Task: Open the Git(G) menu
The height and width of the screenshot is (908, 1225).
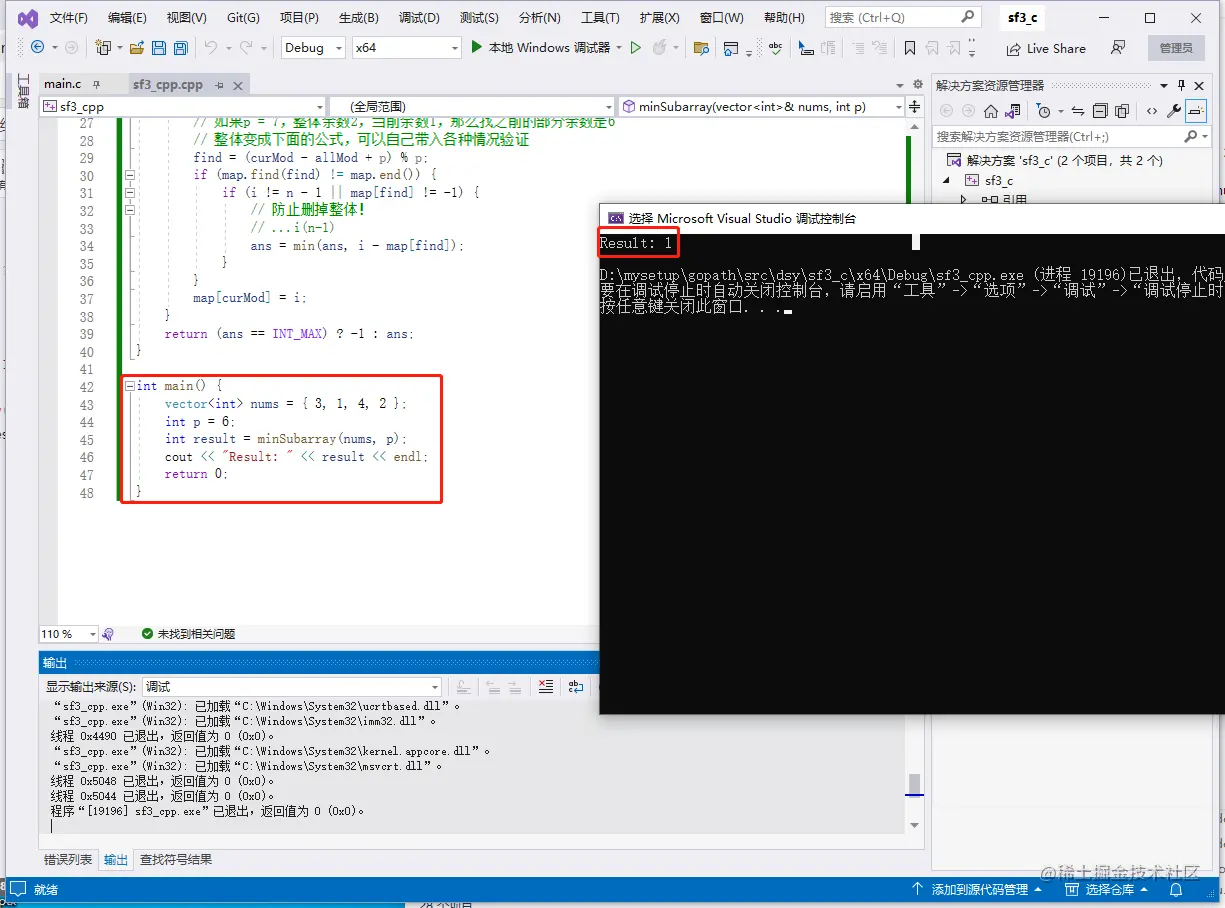Action: (243, 18)
